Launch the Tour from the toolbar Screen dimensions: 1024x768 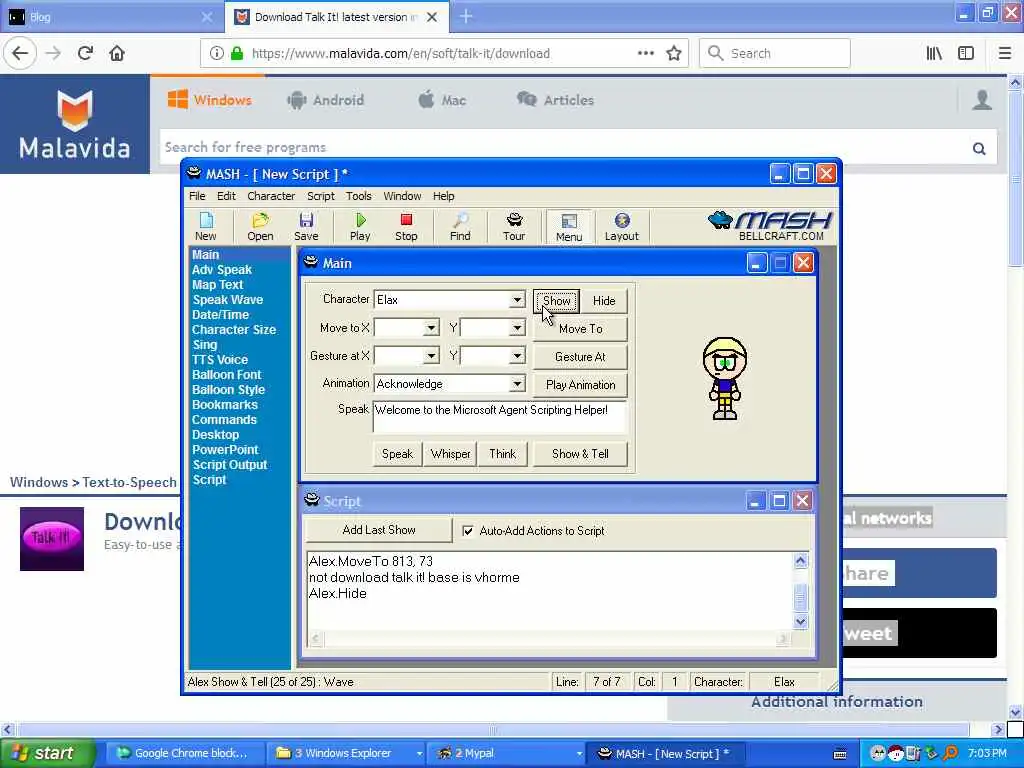514,227
